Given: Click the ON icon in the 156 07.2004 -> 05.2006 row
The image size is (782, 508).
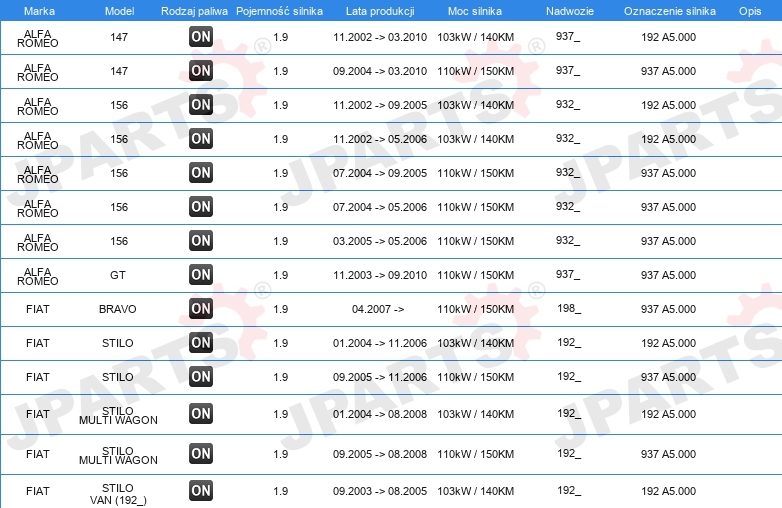Looking at the screenshot, I should pos(201,206).
